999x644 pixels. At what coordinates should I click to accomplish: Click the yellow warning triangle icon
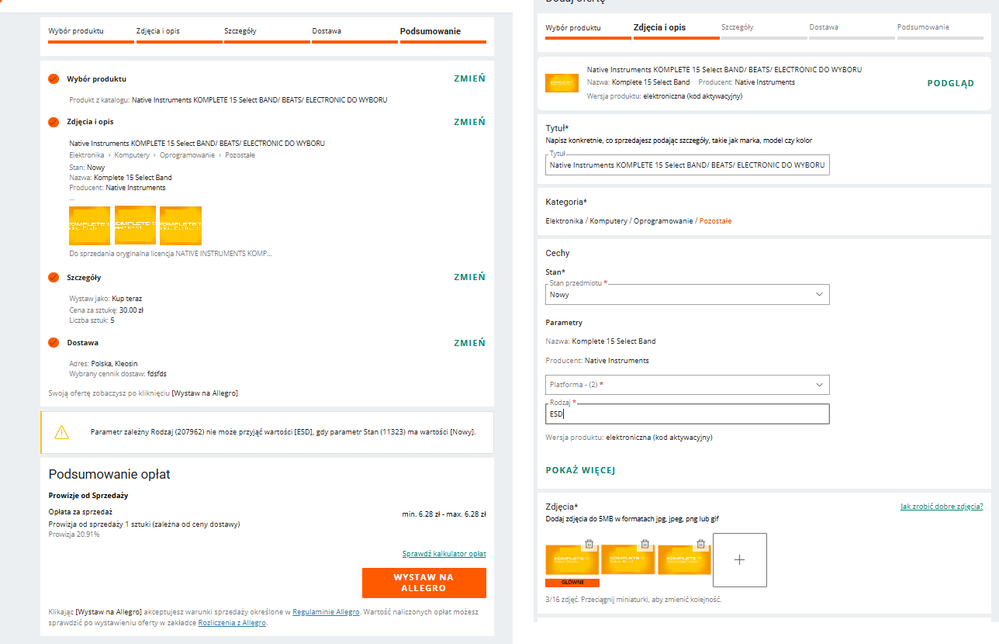coord(62,433)
